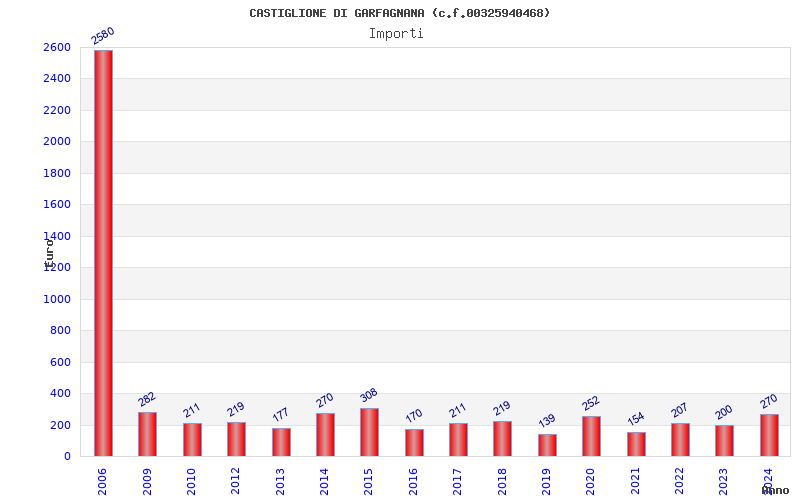Screen dimensions: 800x500
Task: Click the Euro y-axis title
Action: click(49, 253)
